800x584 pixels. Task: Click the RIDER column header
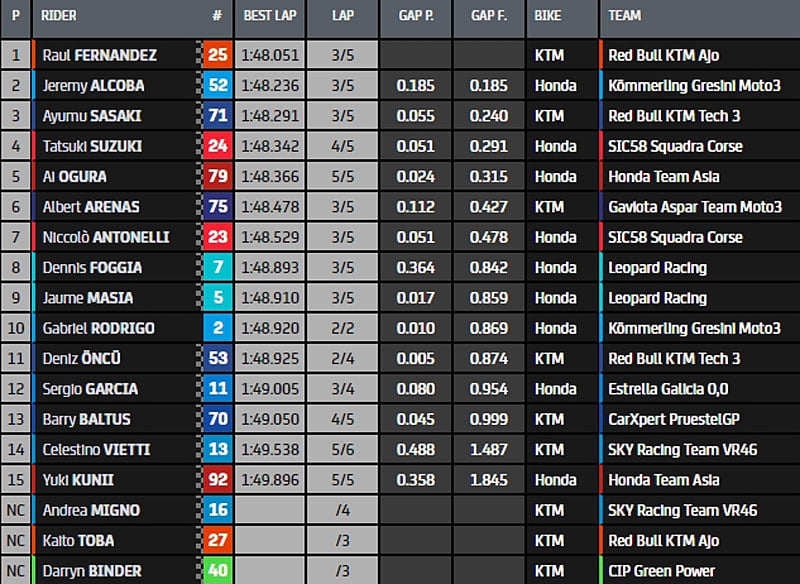point(60,16)
